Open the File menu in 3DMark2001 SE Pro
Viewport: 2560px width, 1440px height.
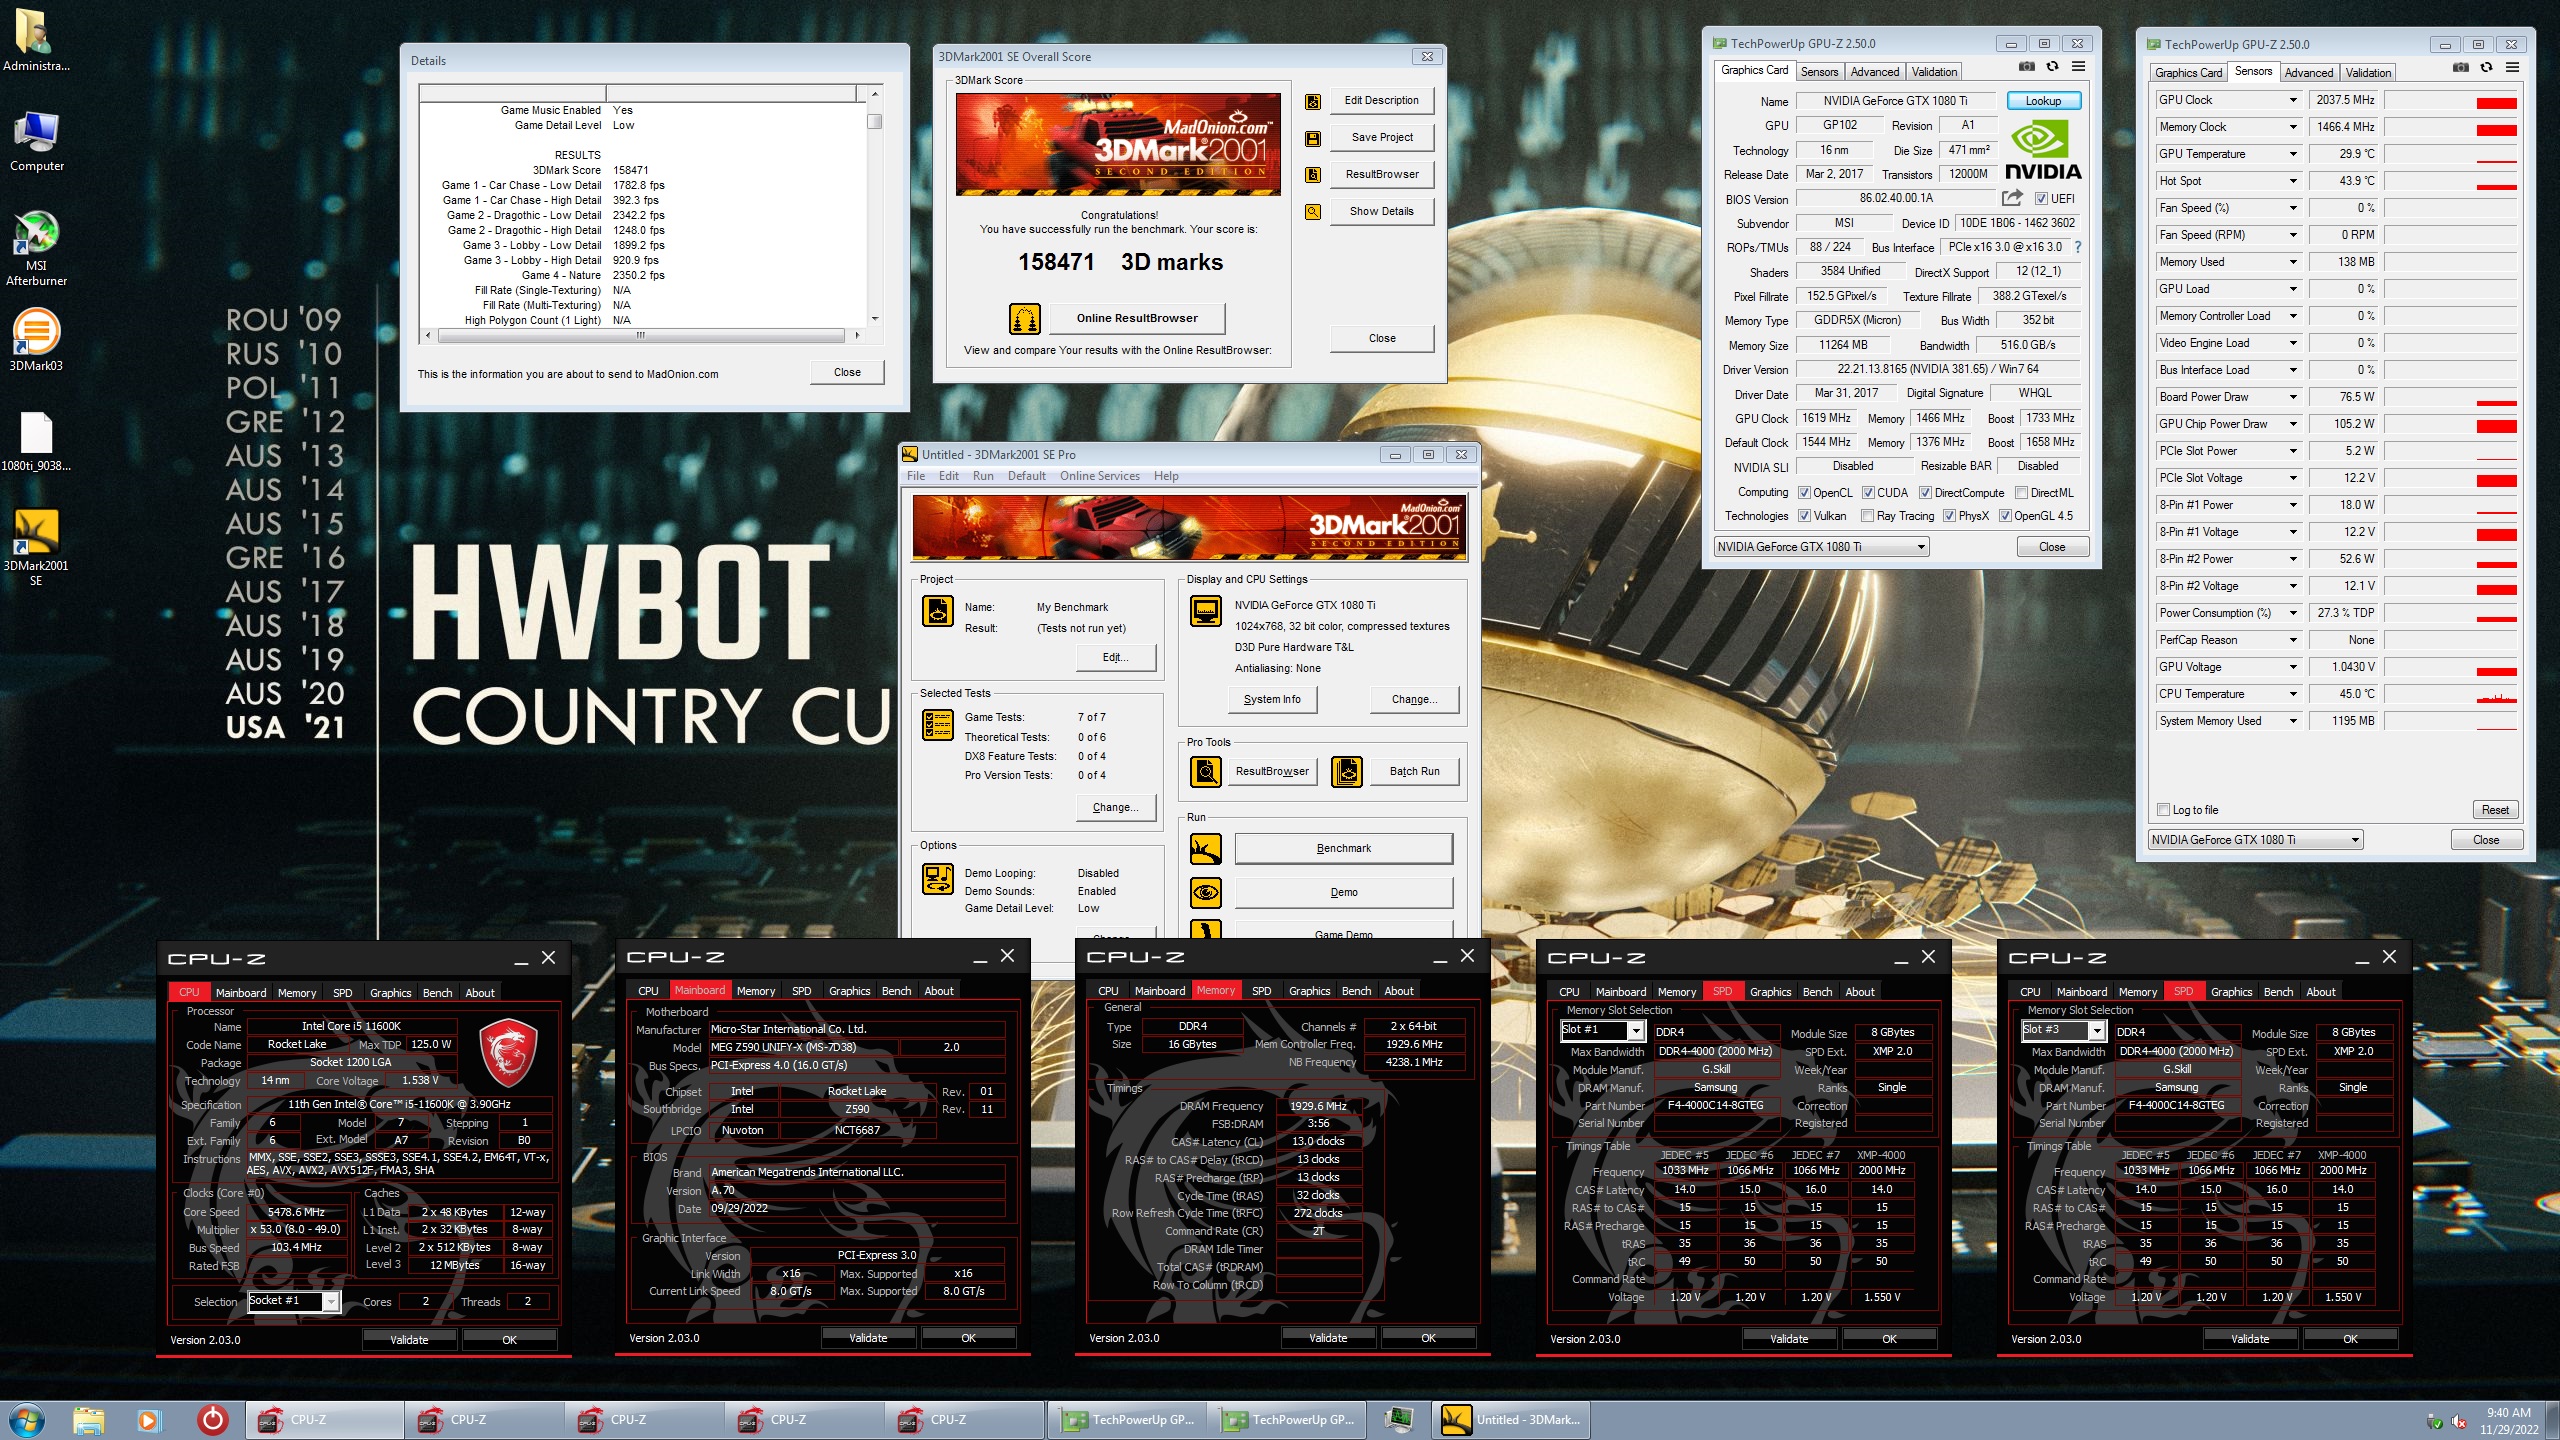pyautogui.click(x=915, y=476)
